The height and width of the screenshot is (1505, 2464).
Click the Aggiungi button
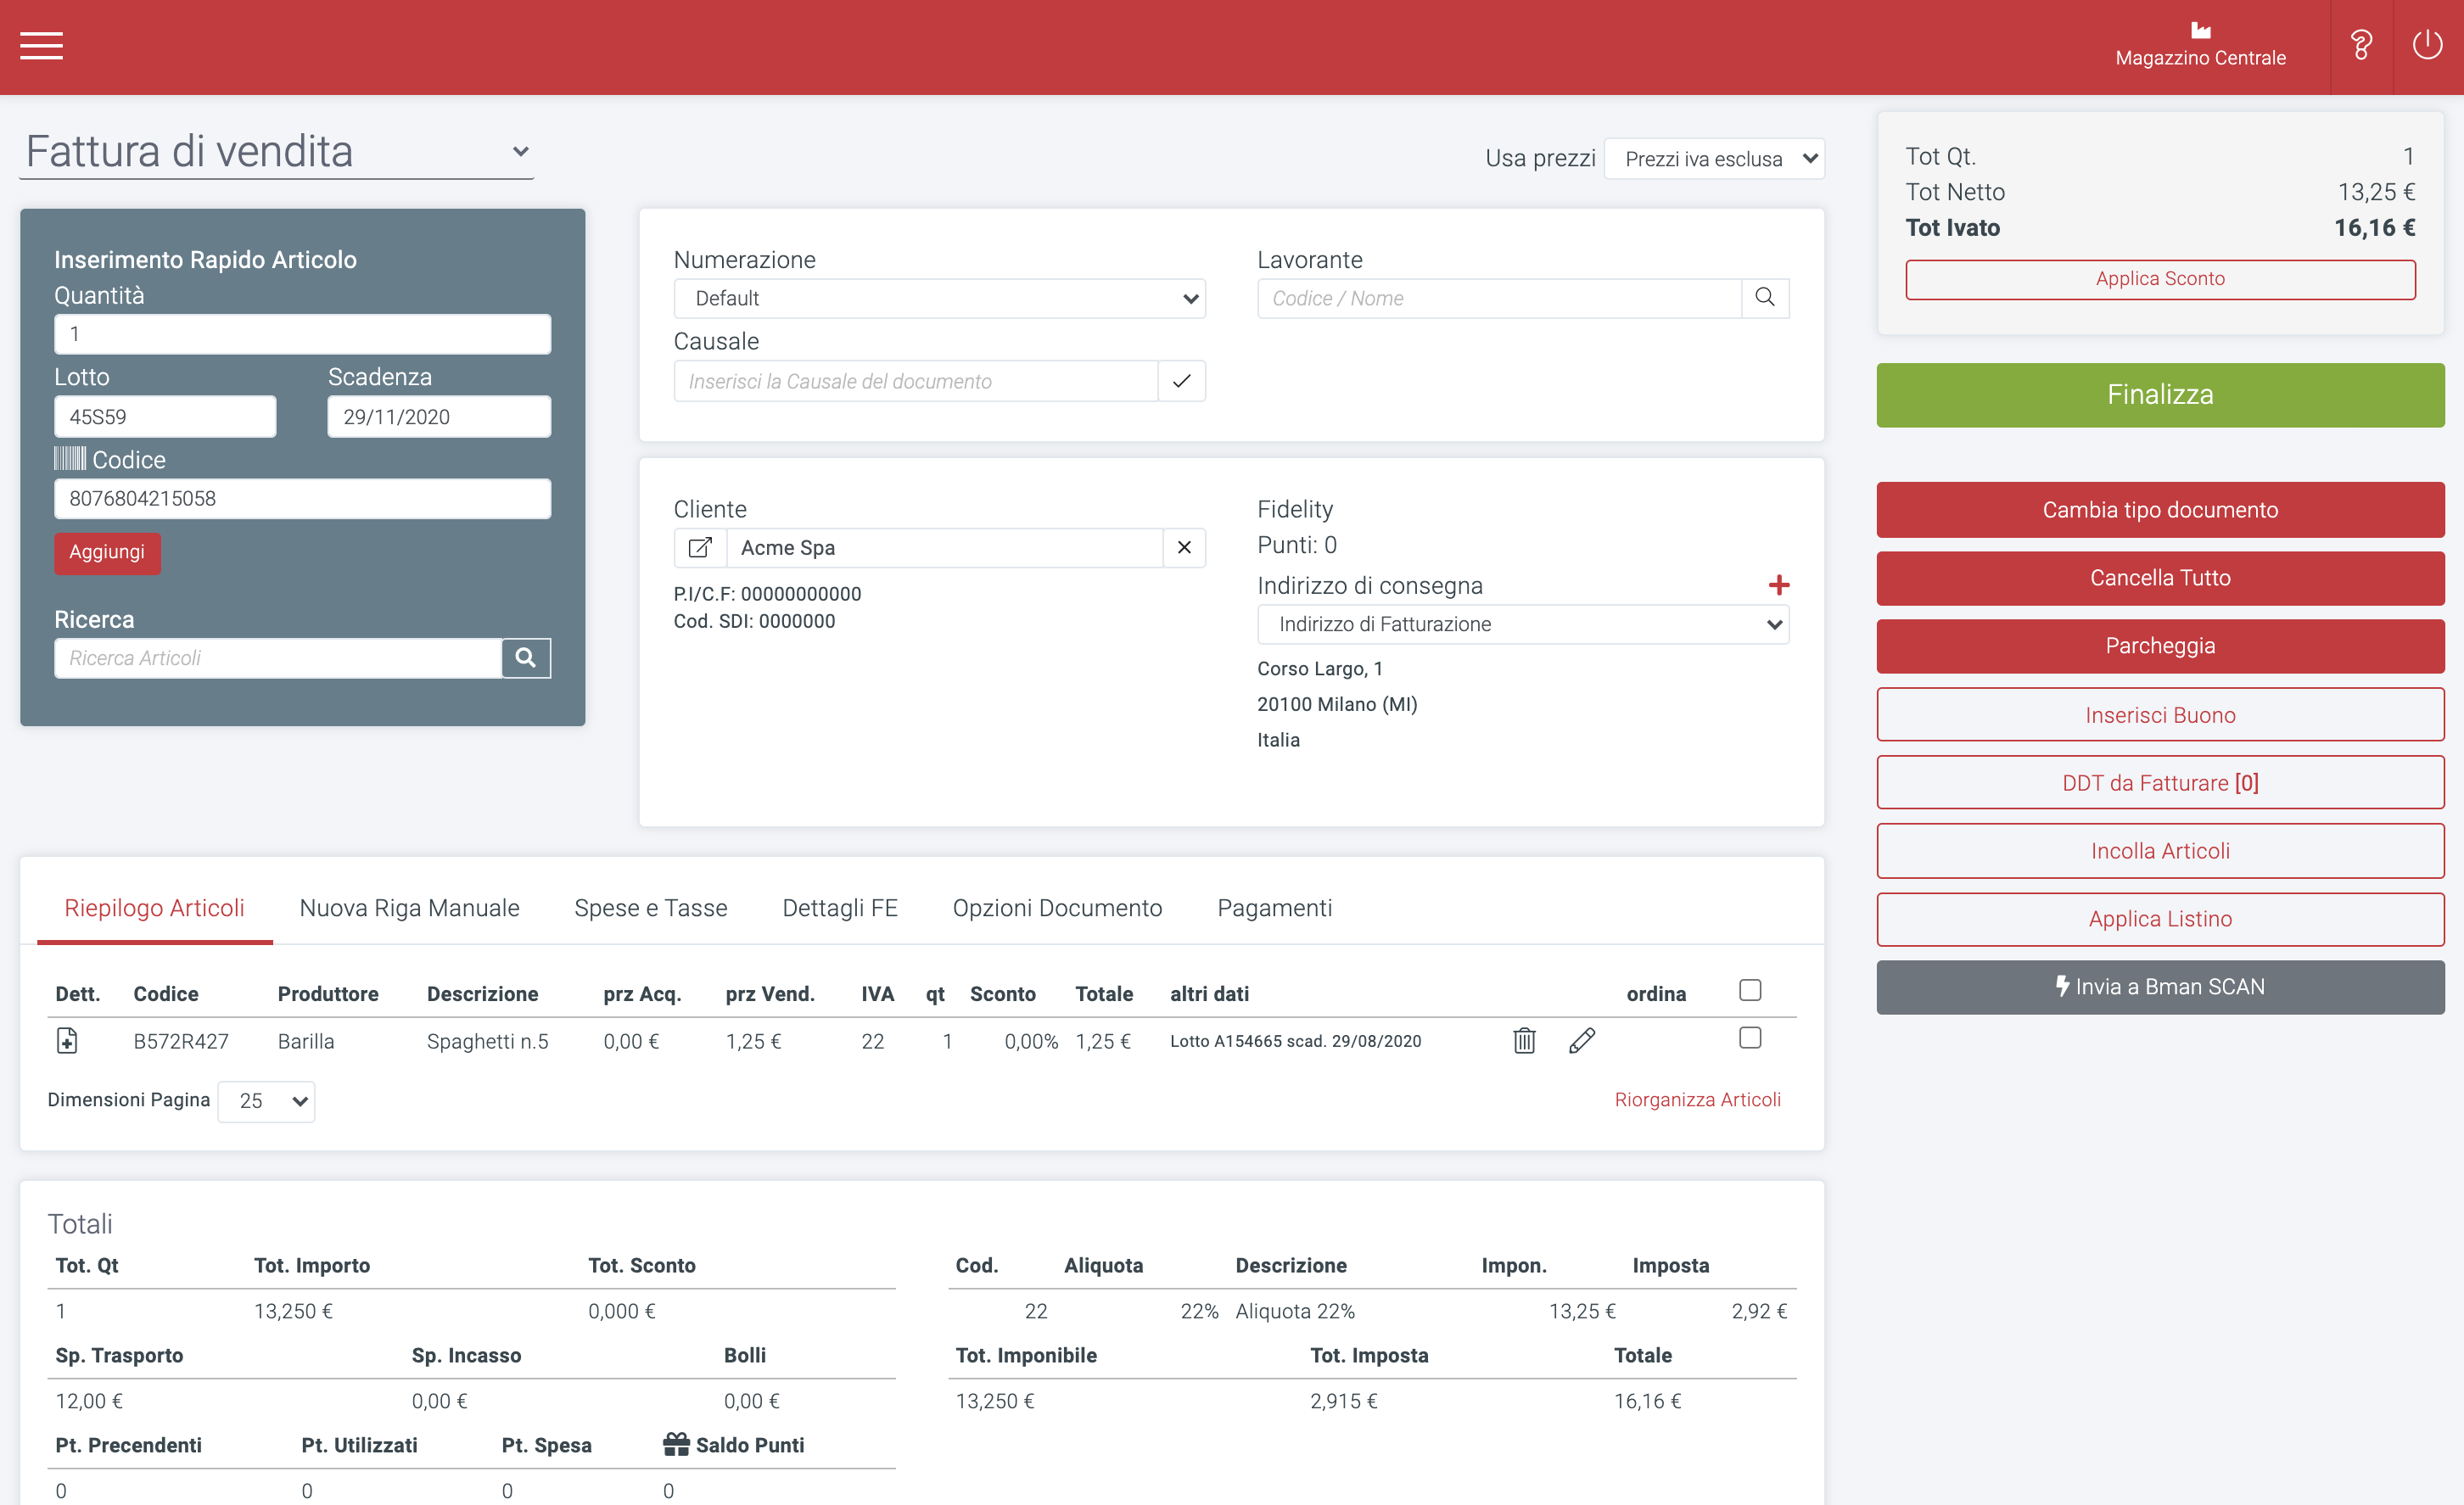[x=107, y=552]
